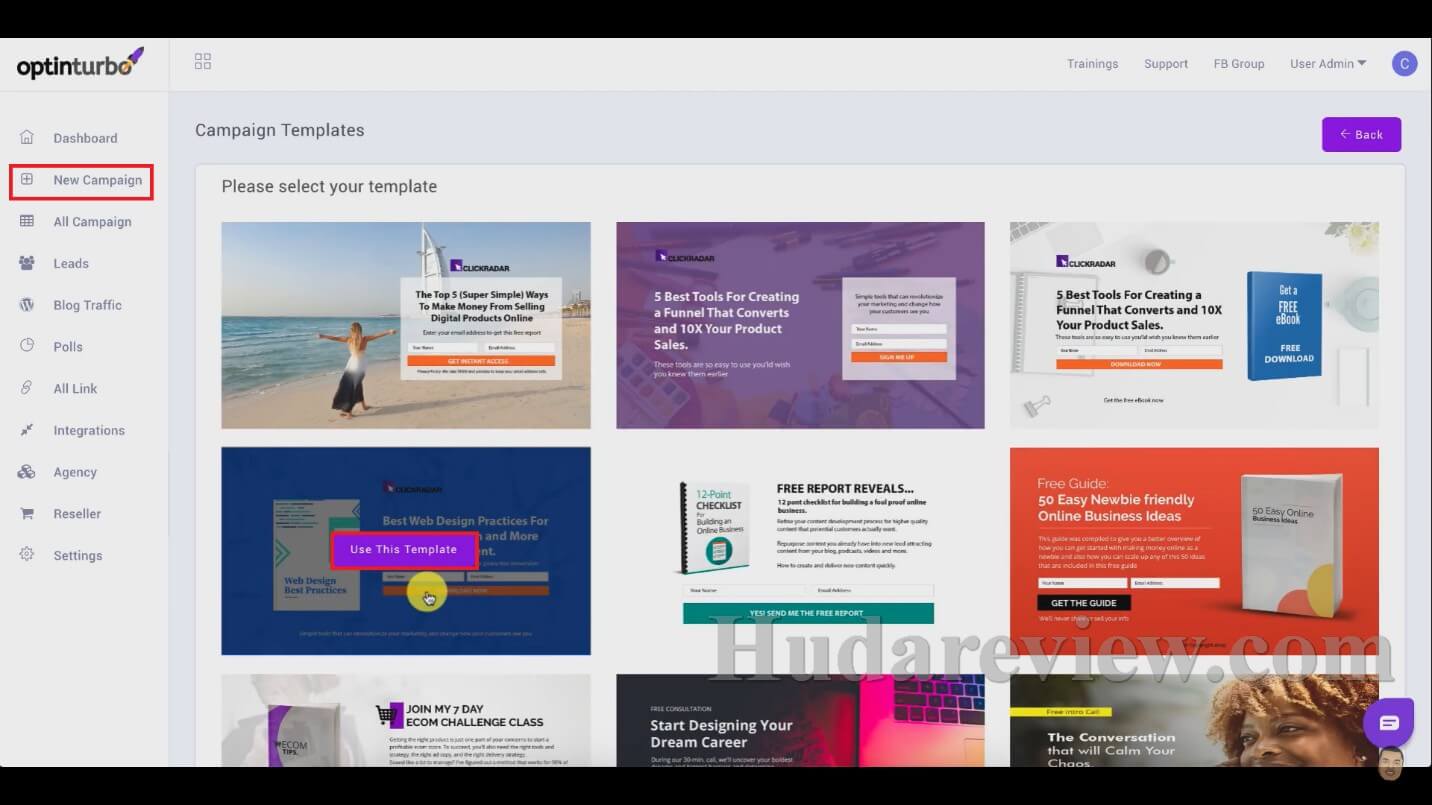Click the All Campaign table icon
The width and height of the screenshot is (1432, 805).
pyautogui.click(x=27, y=221)
